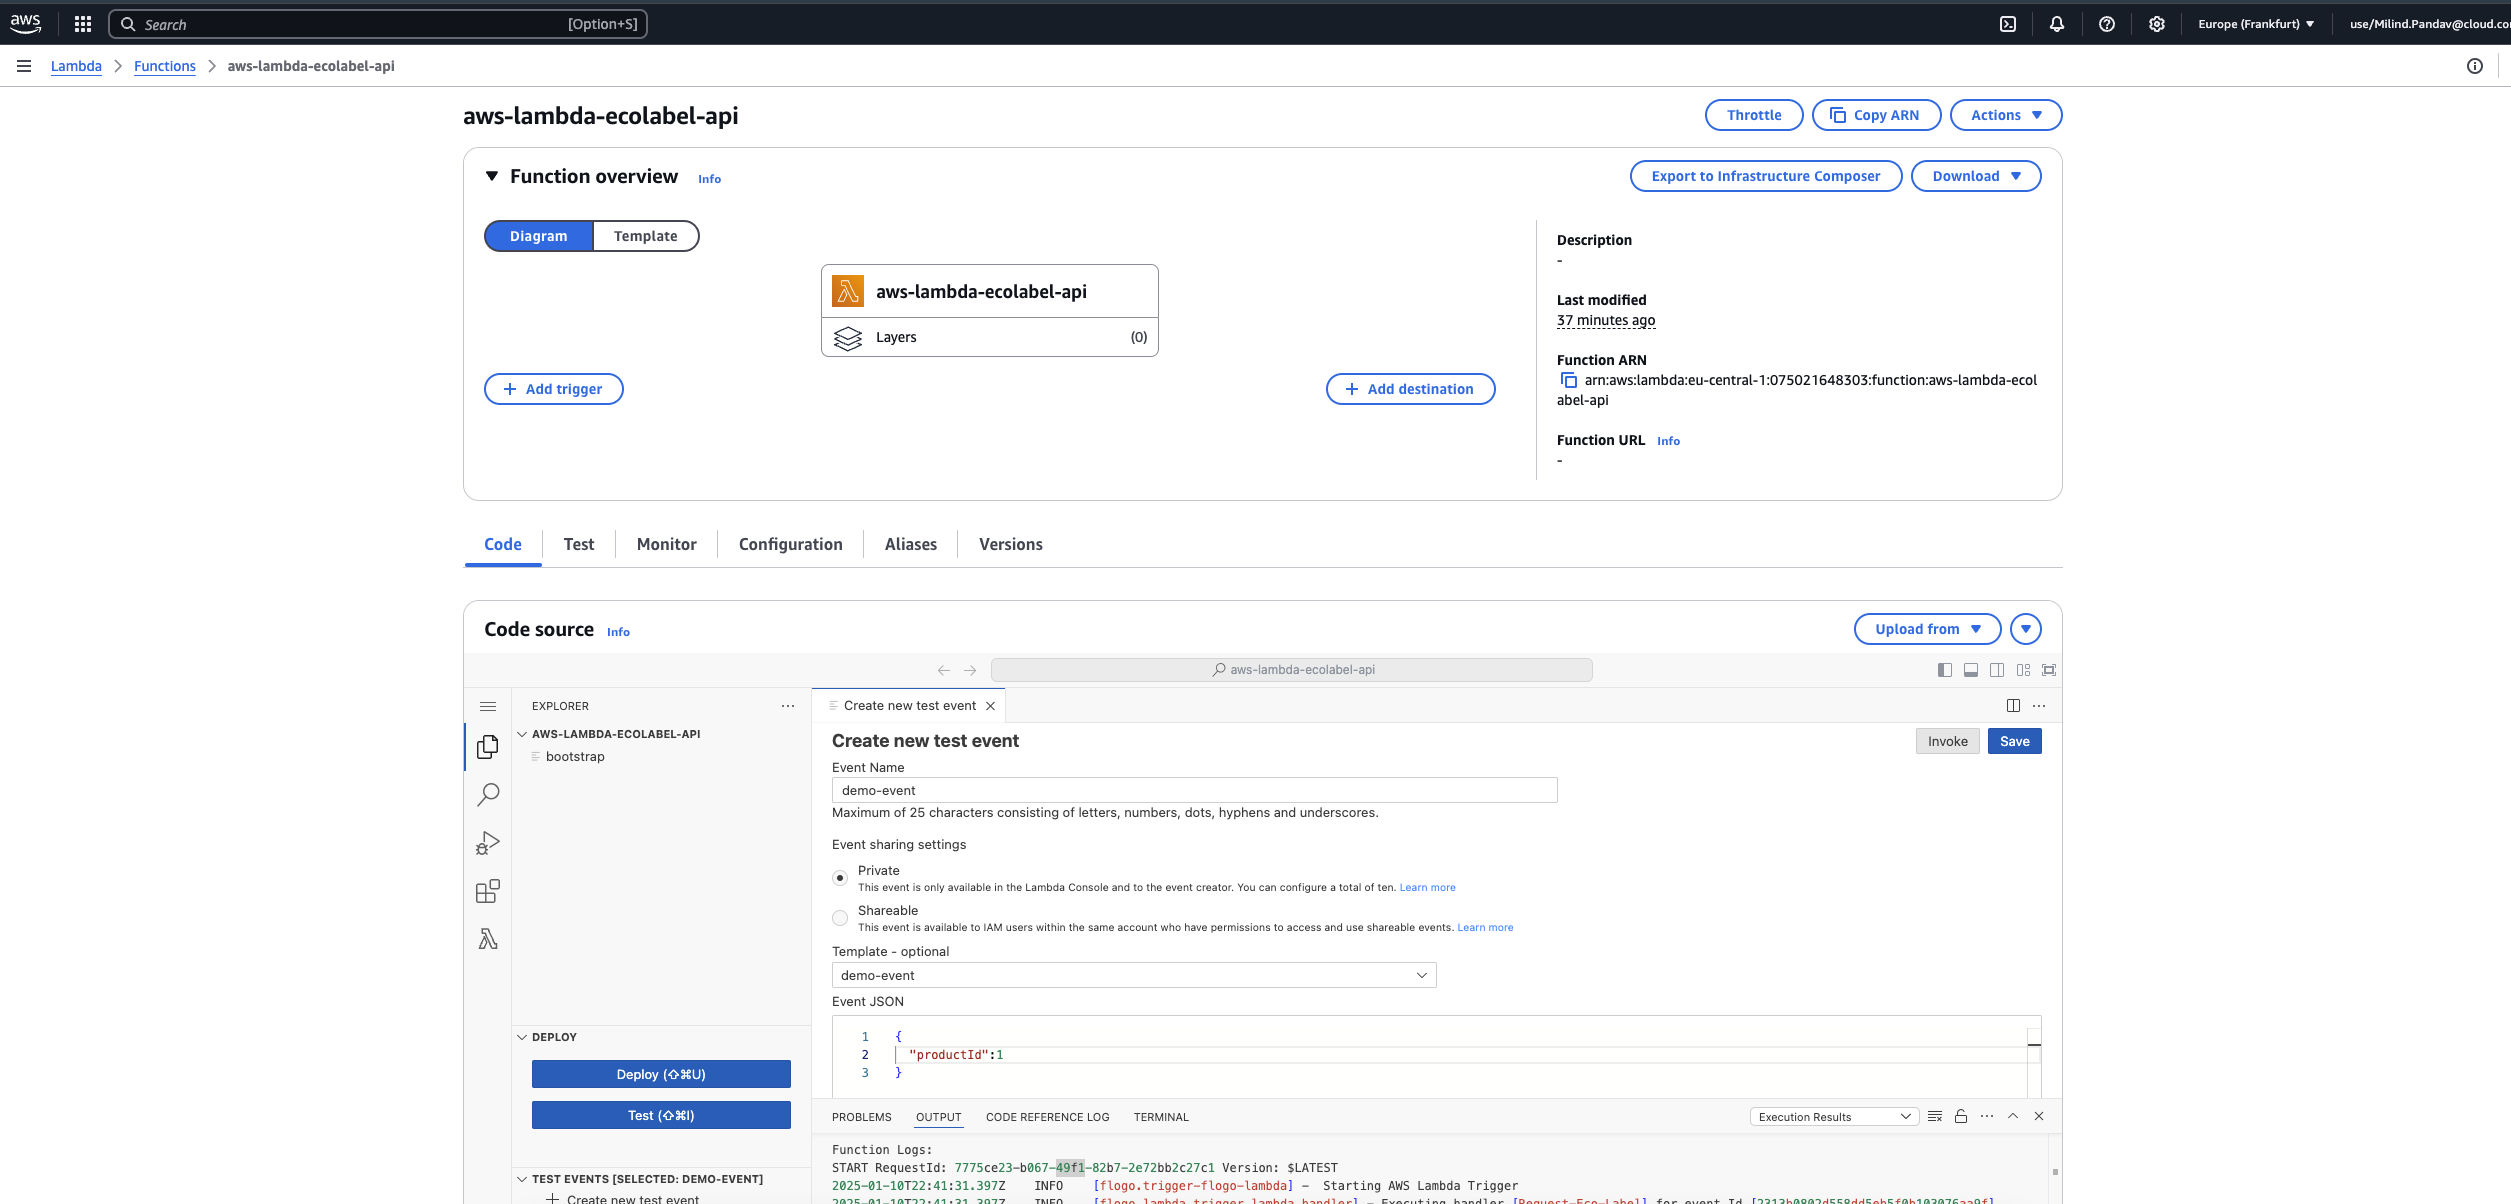This screenshot has width=2511, height=1204.
Task: Open the Download dropdown
Action: pos(1976,176)
